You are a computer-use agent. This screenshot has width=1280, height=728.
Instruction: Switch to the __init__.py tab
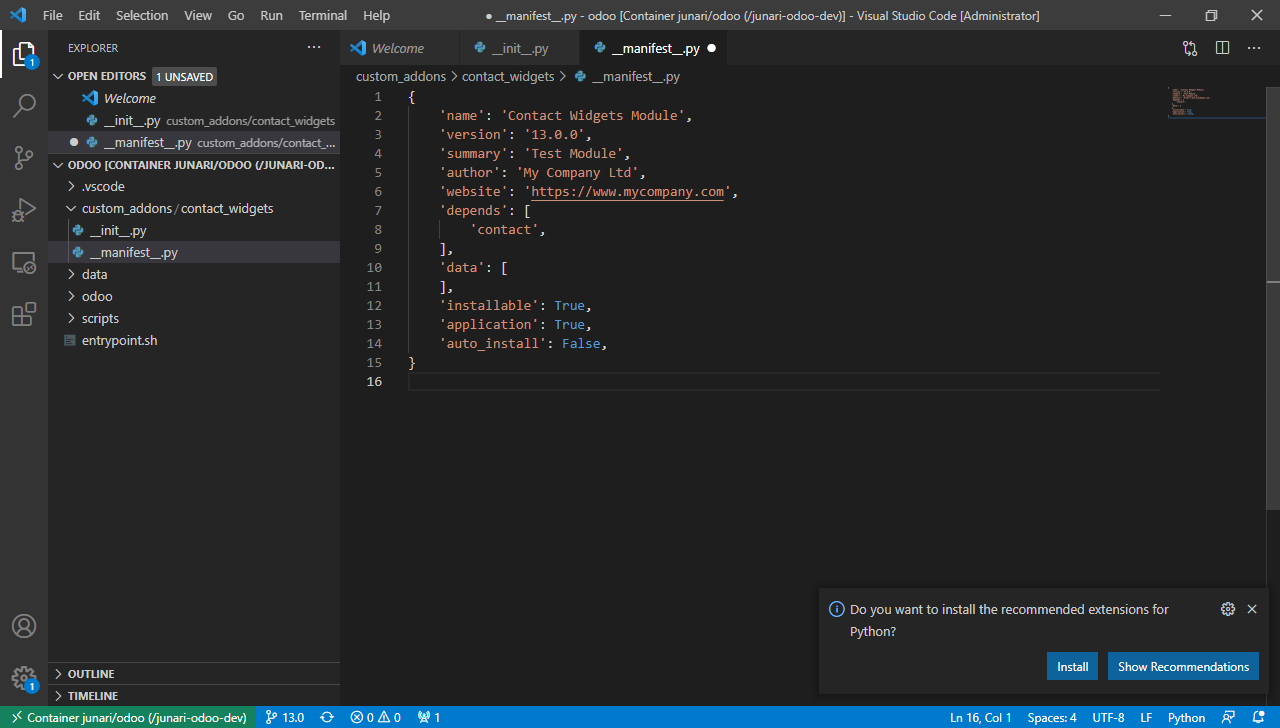tap(519, 48)
